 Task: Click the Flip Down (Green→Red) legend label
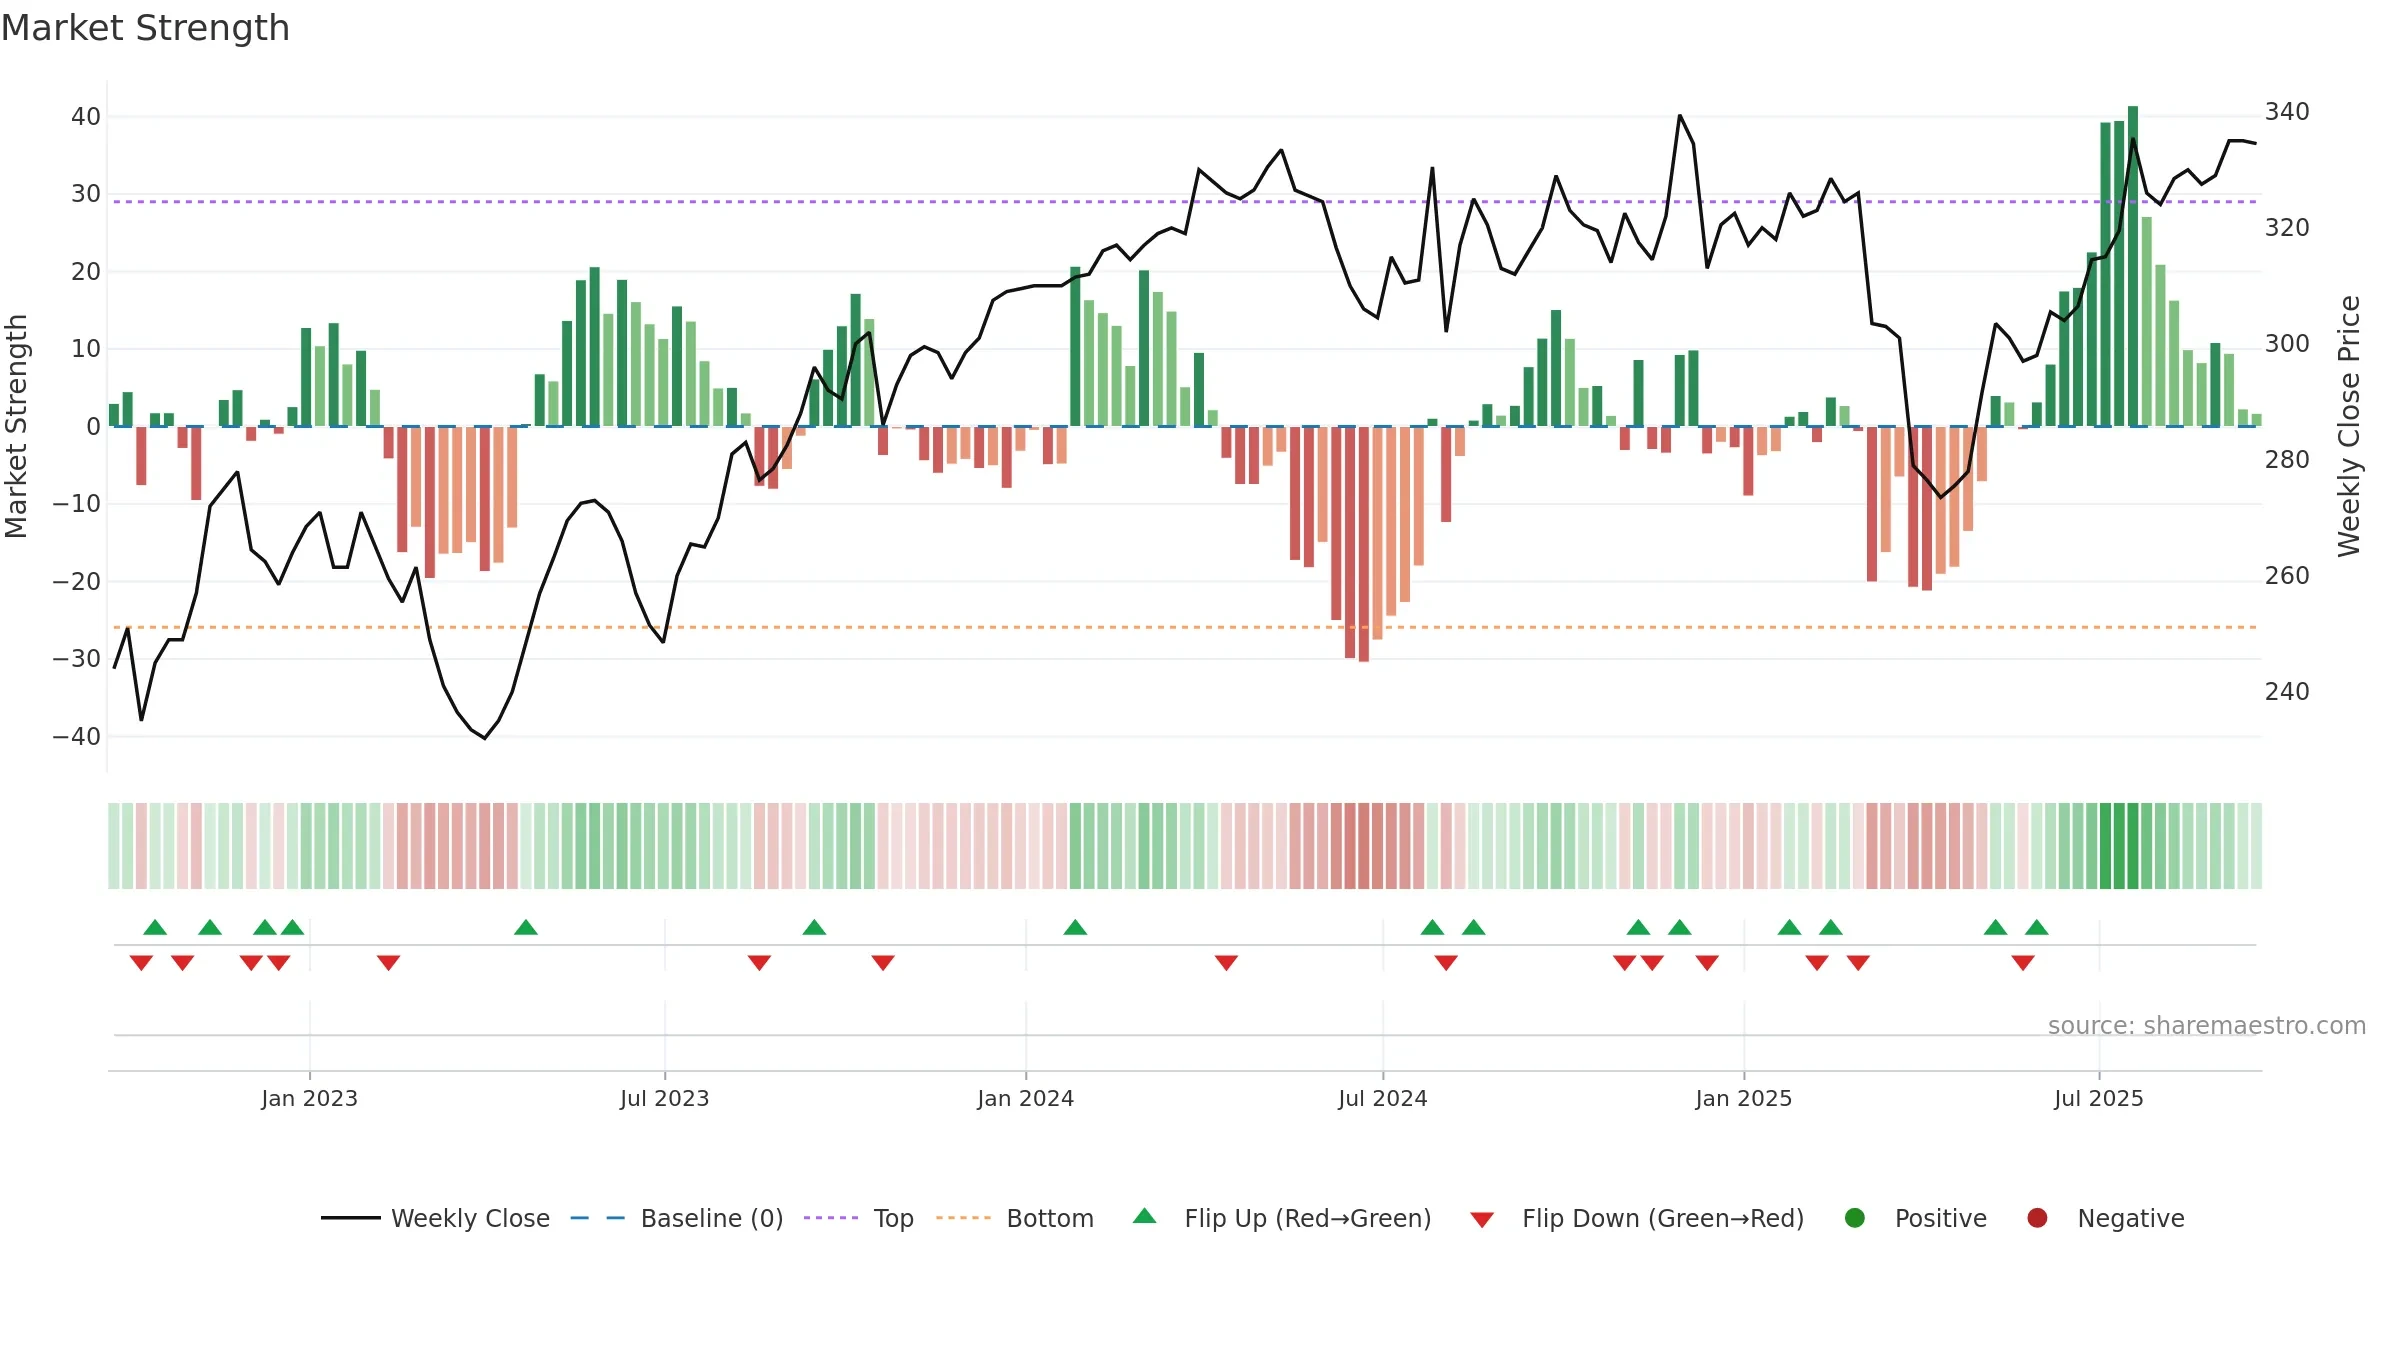tap(1663, 1218)
